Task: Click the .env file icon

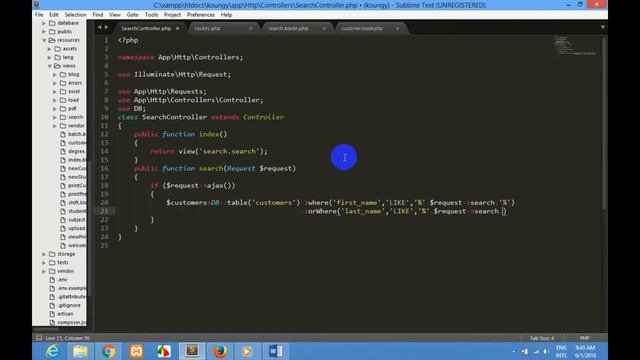Action: (52, 280)
